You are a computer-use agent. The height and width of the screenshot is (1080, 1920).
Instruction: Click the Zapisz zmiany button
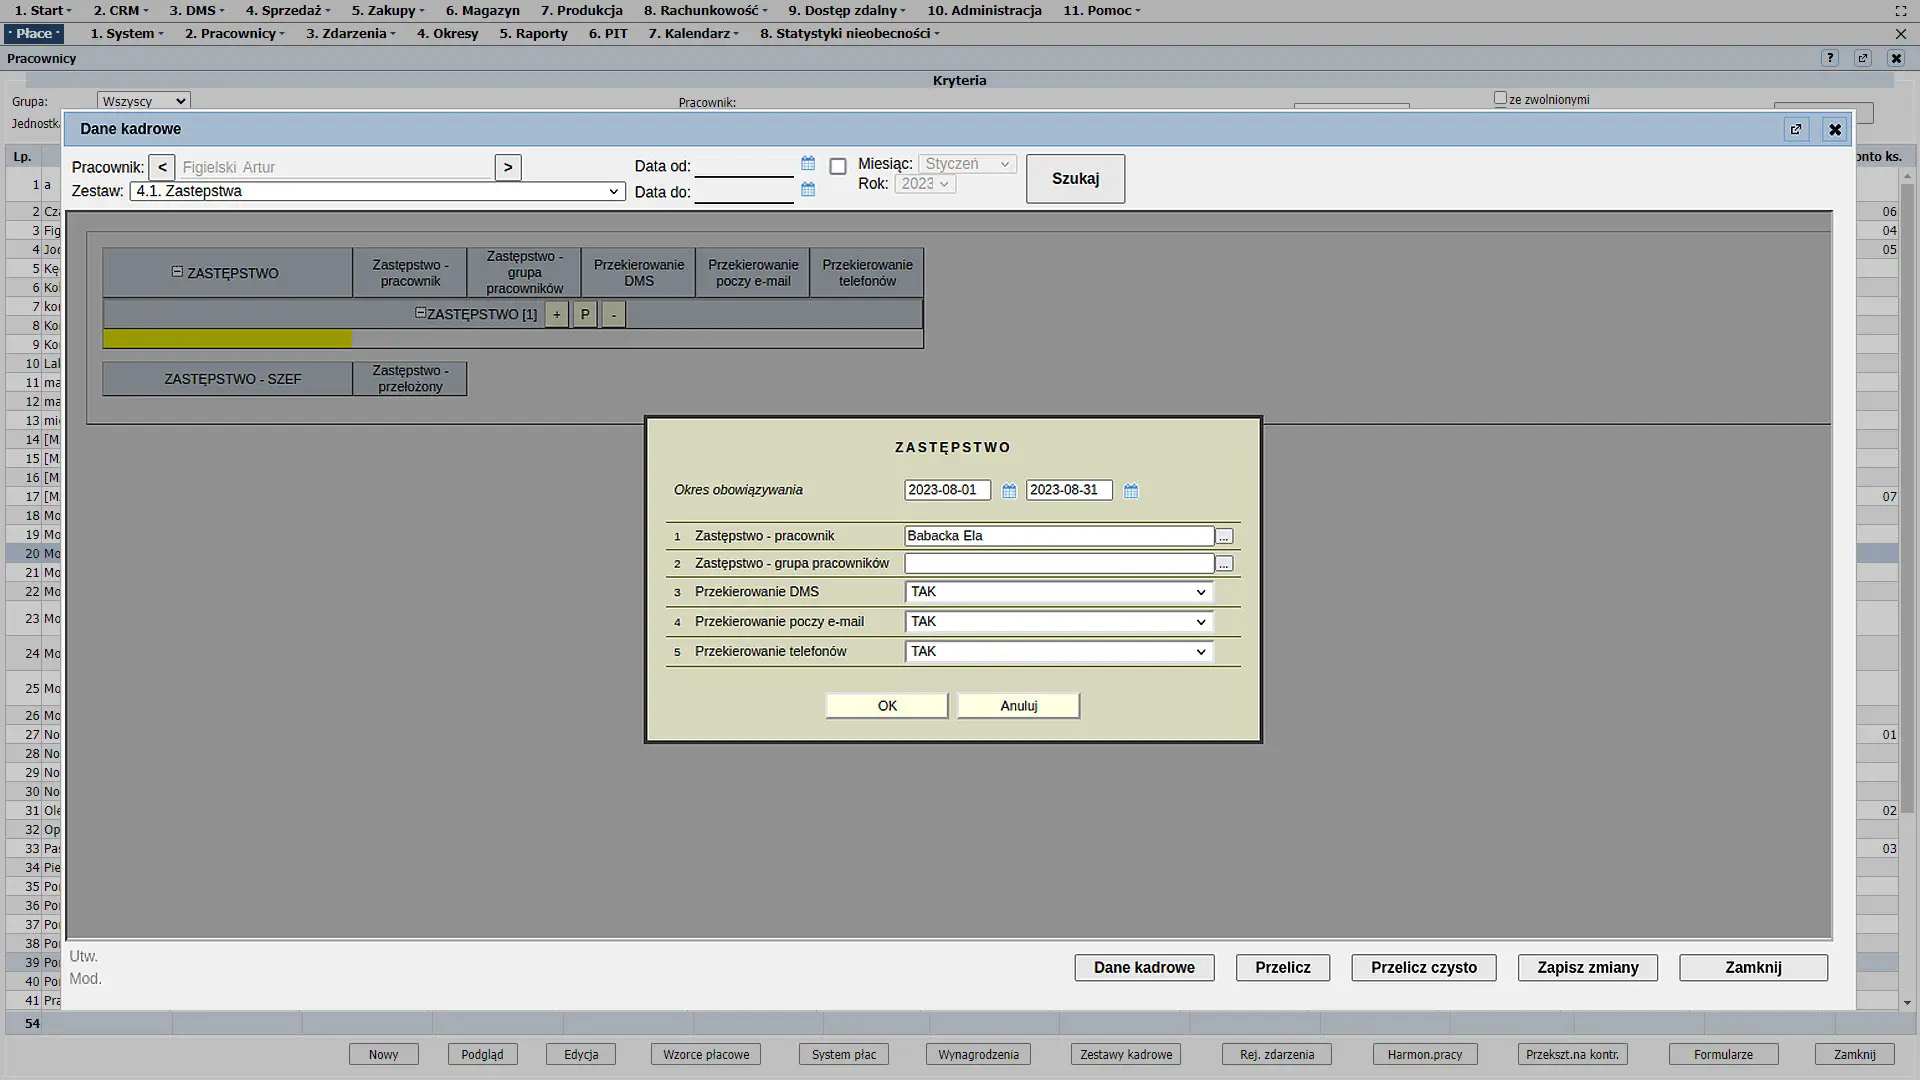pyautogui.click(x=1587, y=968)
